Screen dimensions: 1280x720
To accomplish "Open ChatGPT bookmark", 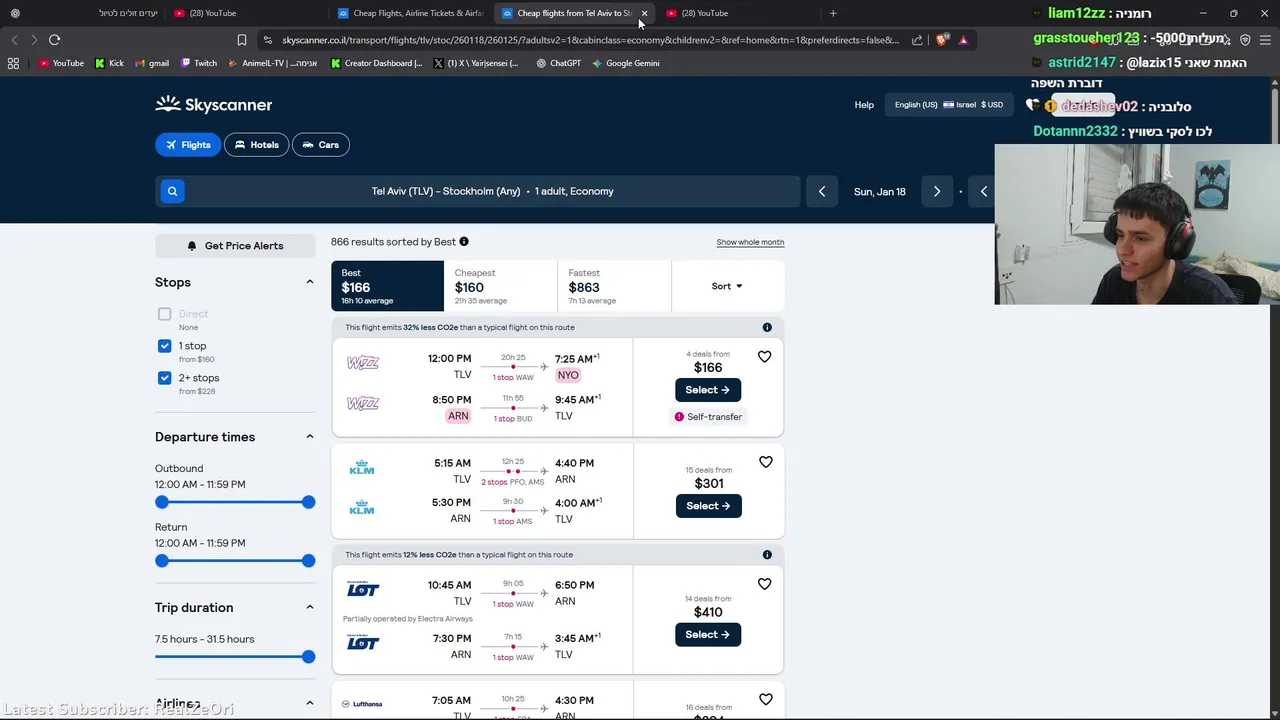I will (558, 63).
